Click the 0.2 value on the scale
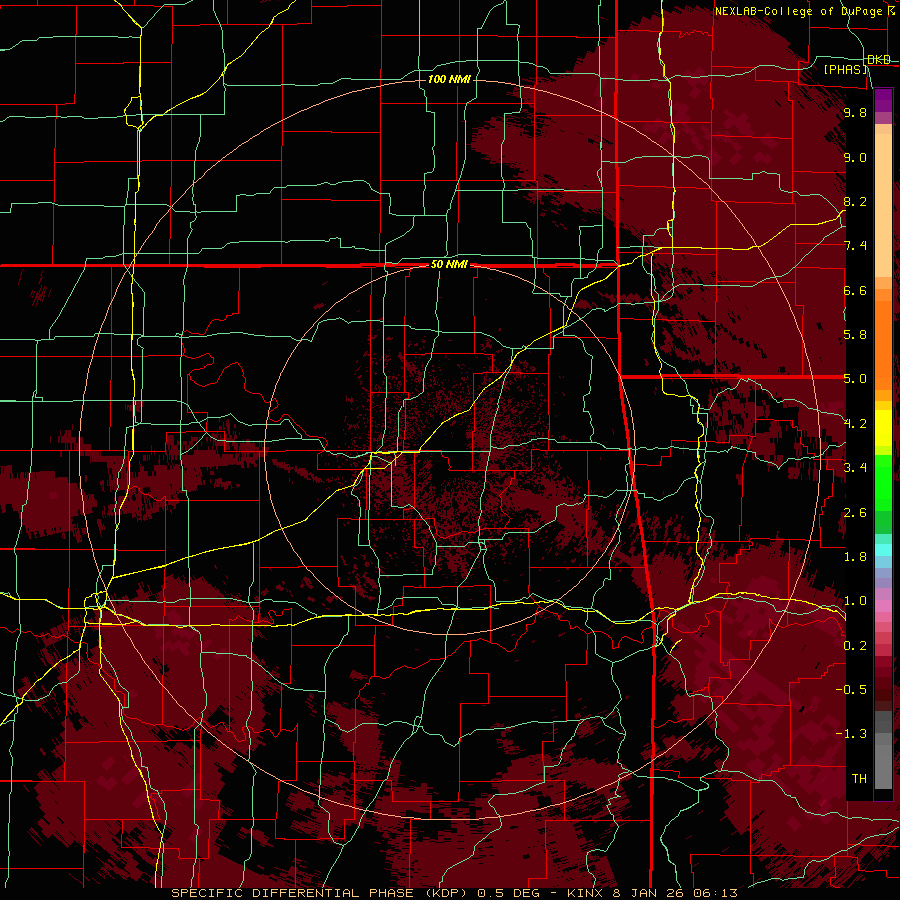This screenshot has width=900, height=900. click(855, 646)
